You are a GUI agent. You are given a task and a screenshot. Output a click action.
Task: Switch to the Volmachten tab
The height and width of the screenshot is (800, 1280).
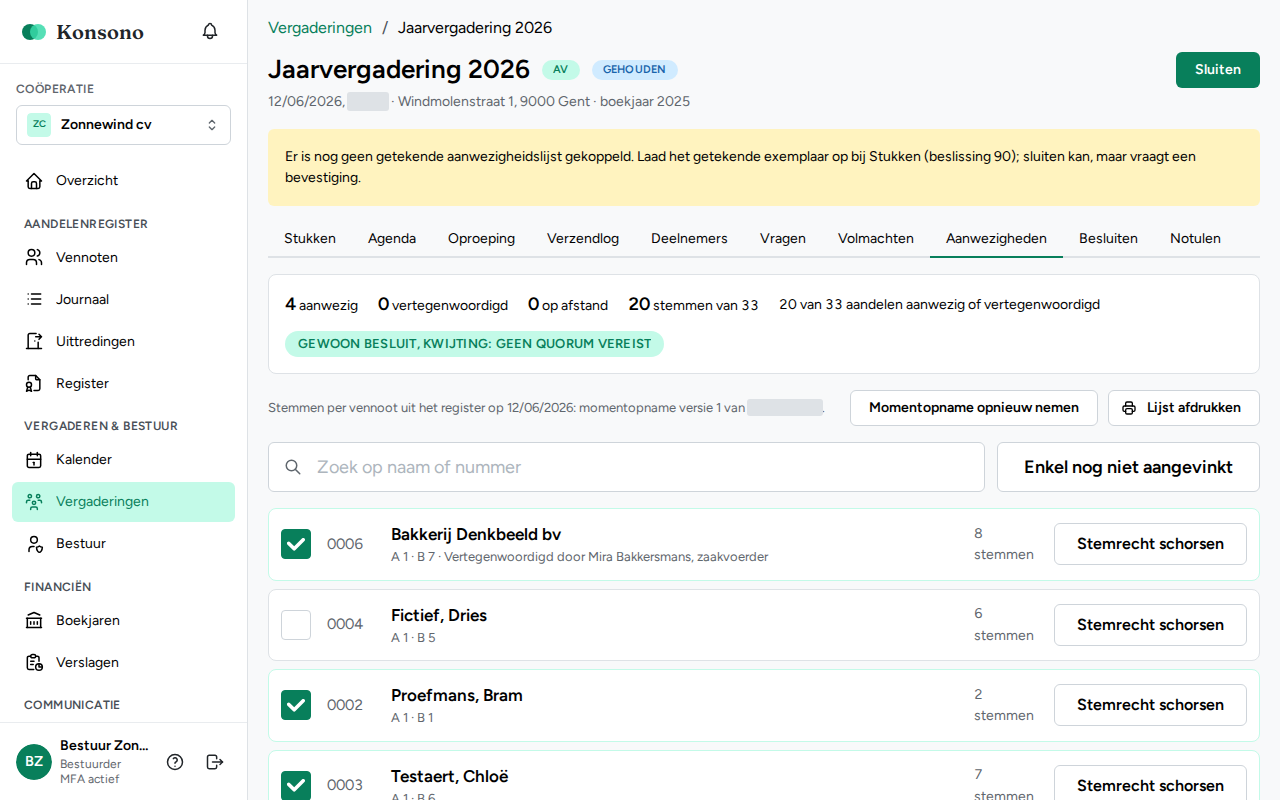[x=876, y=239]
